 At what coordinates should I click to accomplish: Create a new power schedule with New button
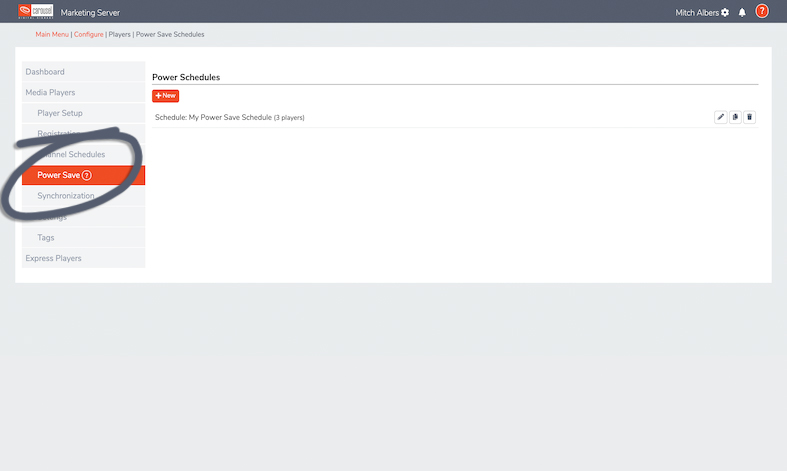coord(166,95)
